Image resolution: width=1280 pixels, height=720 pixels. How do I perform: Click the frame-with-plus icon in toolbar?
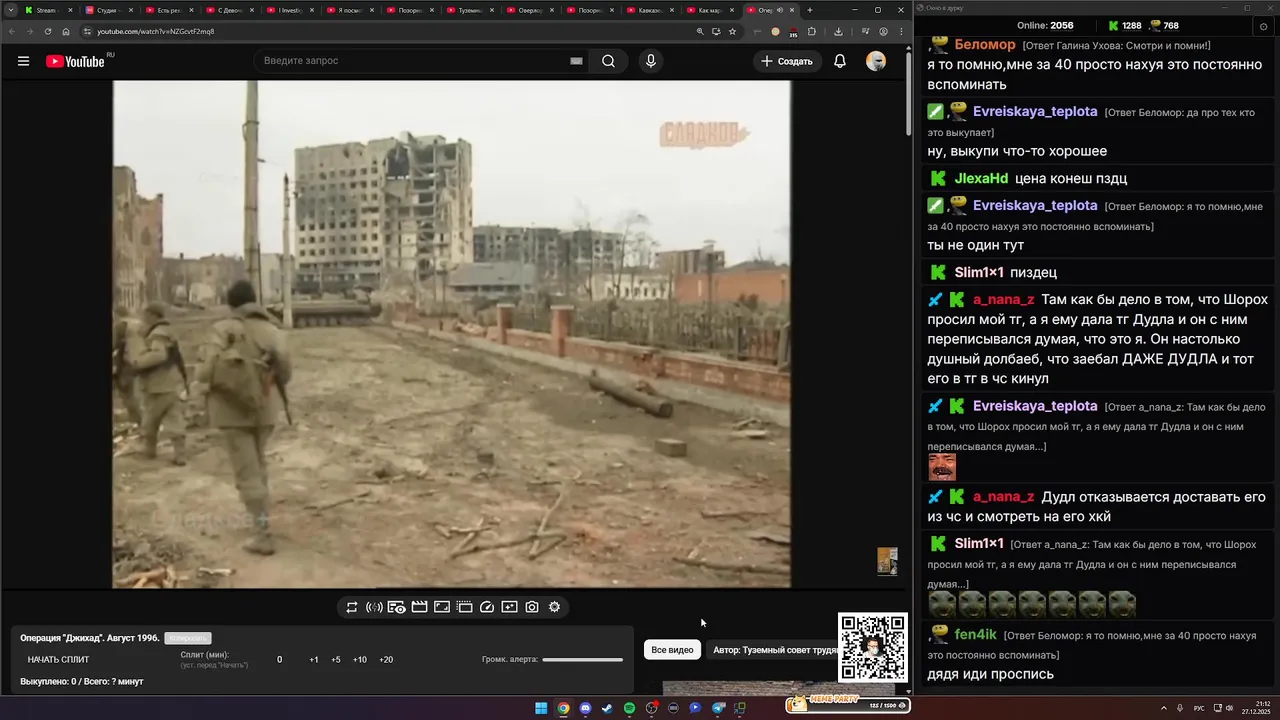tap(509, 607)
